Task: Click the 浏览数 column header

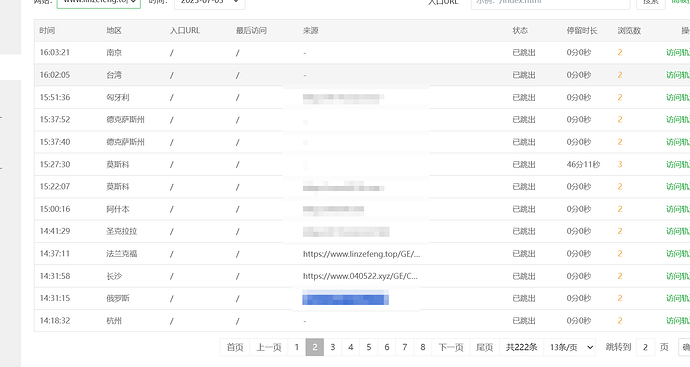Action: (x=629, y=30)
